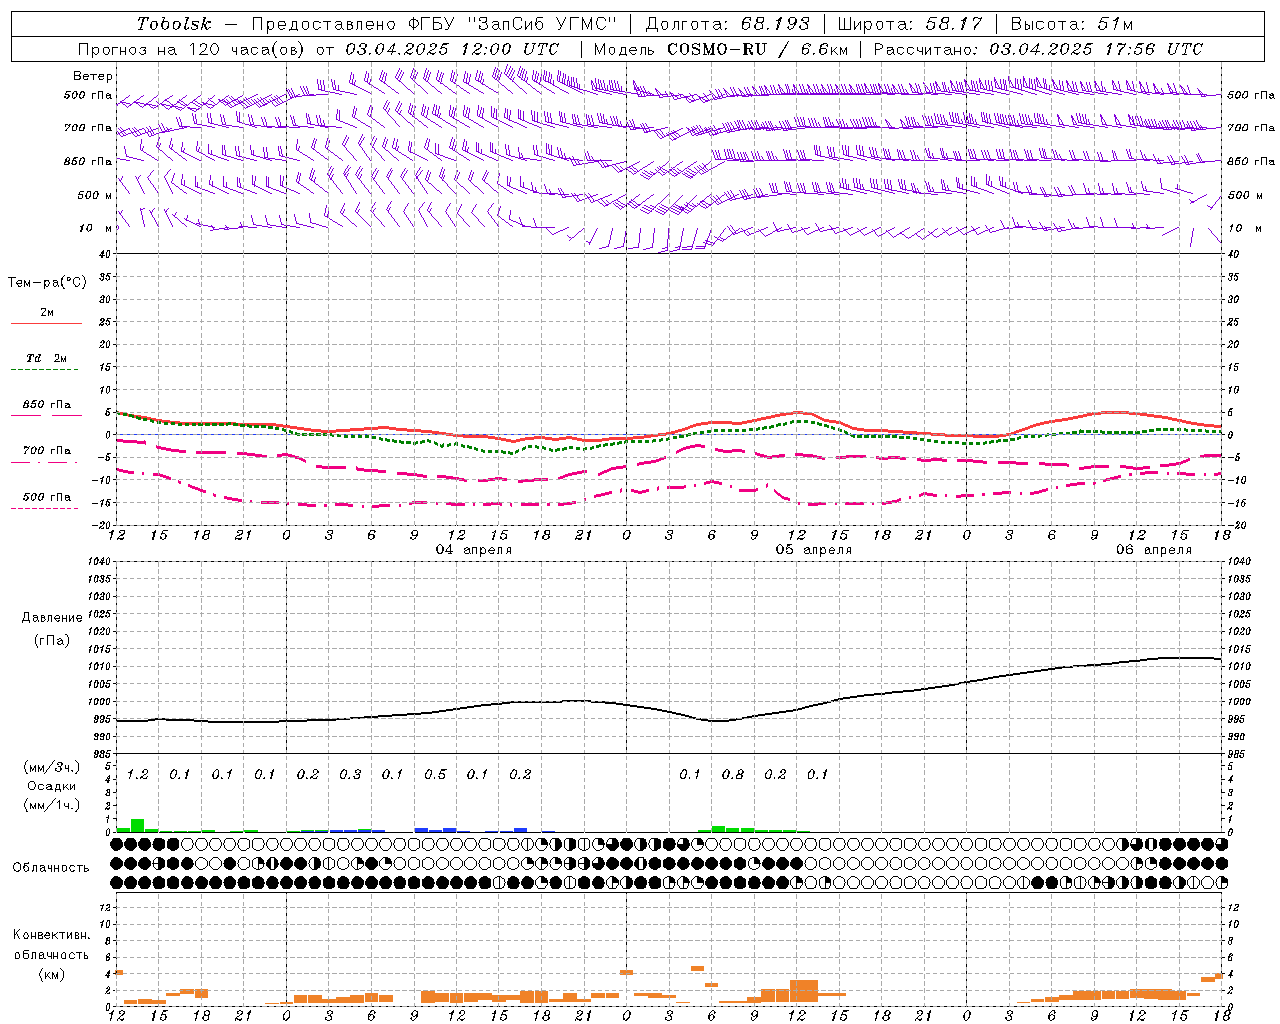Screen dimensions: 1280x1024
Task: Click the right-side "850 гПа" wind level label
Action: click(x=1251, y=161)
